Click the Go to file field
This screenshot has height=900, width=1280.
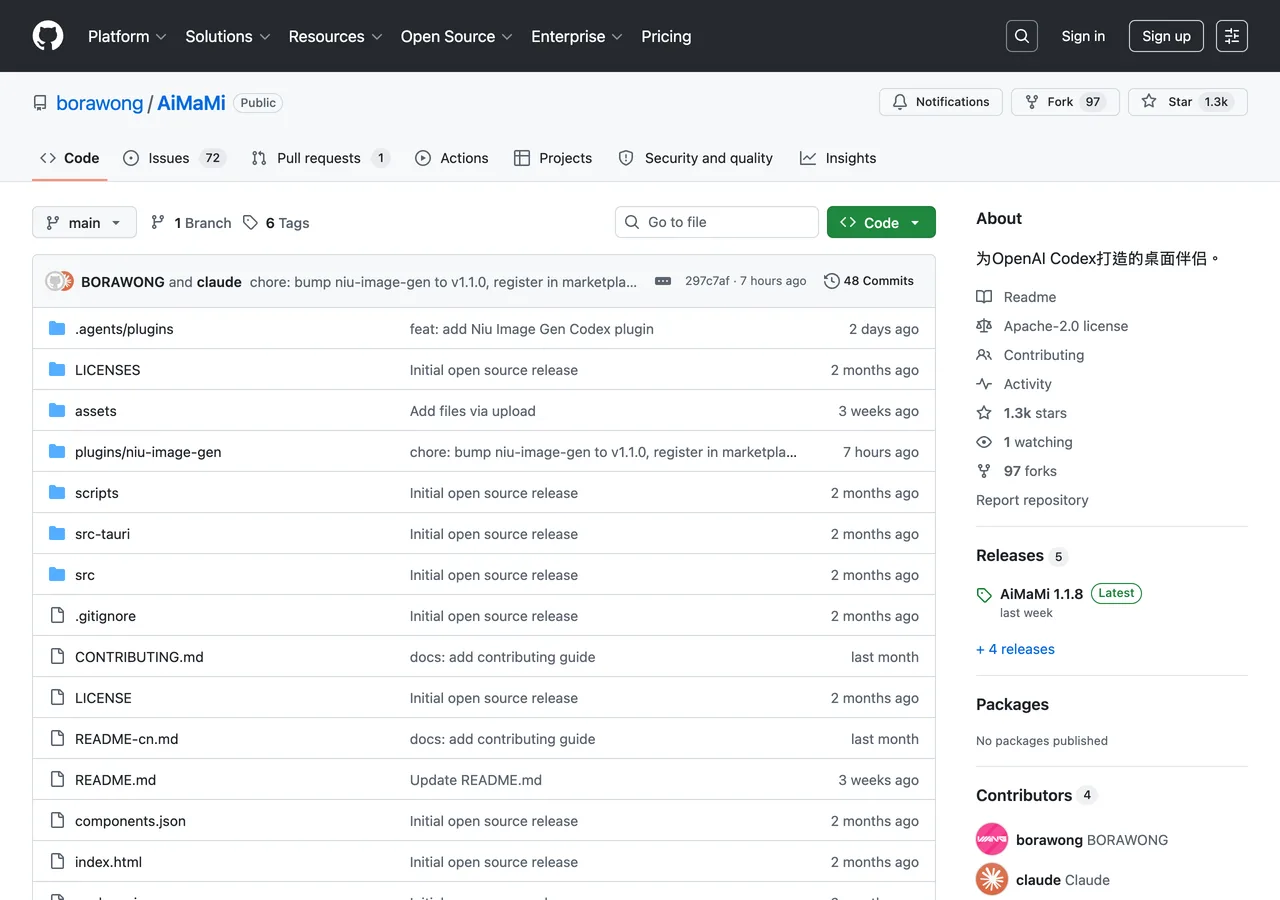pos(717,222)
